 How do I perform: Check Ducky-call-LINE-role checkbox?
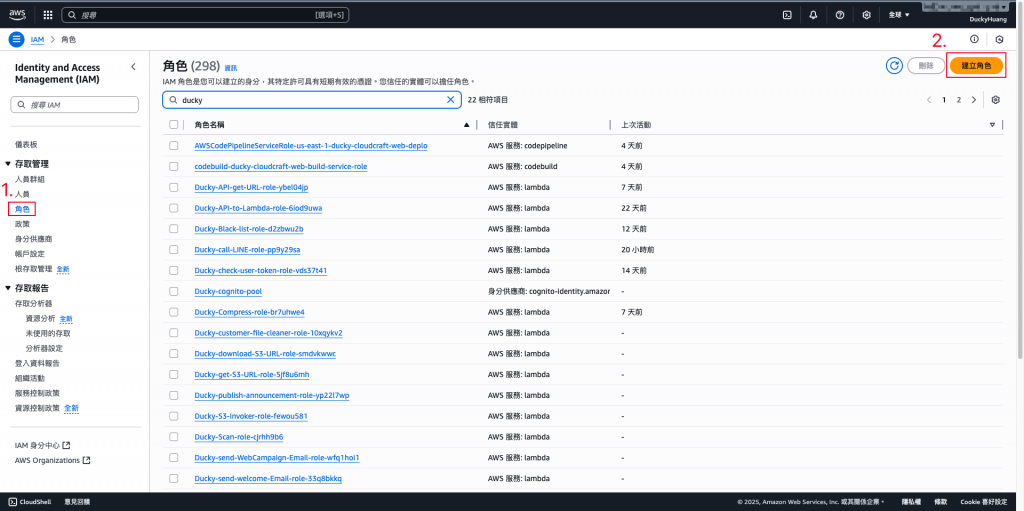(x=173, y=250)
